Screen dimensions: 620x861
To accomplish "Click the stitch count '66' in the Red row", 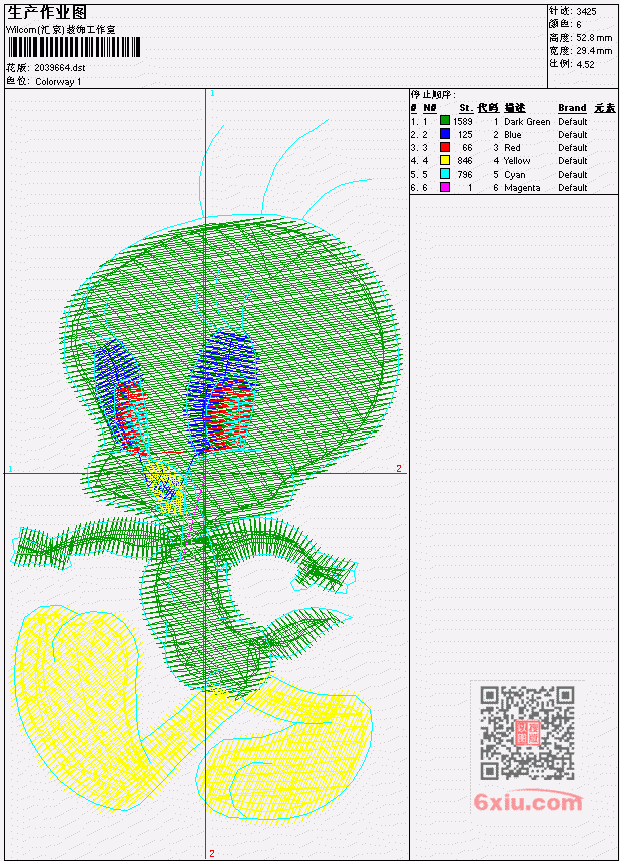I will pyautogui.click(x=467, y=148).
